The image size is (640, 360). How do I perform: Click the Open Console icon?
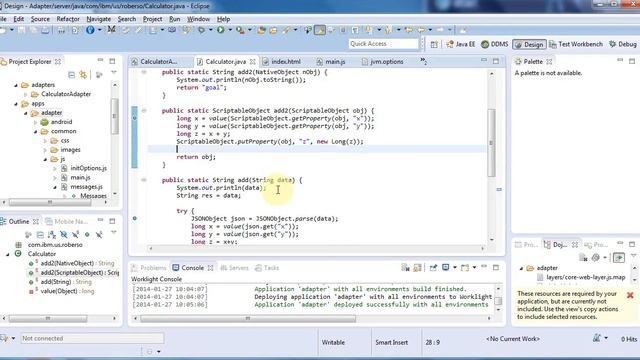(465, 268)
